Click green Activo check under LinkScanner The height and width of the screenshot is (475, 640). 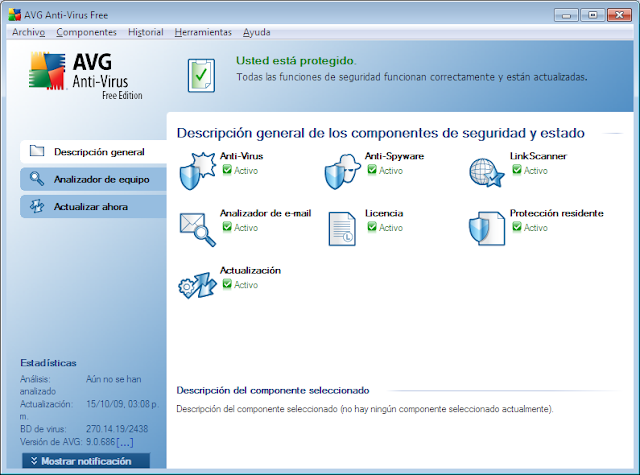coord(517,170)
